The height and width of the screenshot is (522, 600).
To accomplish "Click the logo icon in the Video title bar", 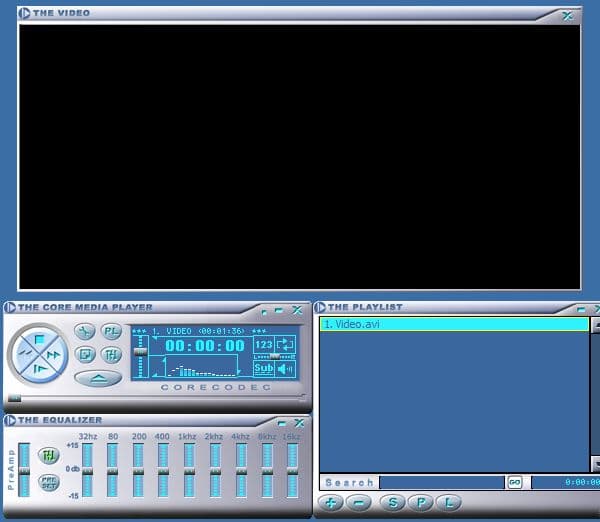I will click(x=24, y=13).
